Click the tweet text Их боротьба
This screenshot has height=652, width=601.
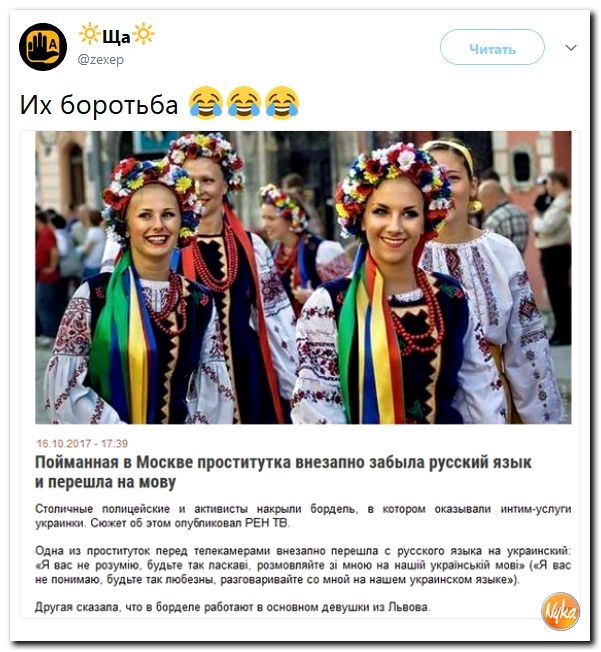pyautogui.click(x=99, y=104)
